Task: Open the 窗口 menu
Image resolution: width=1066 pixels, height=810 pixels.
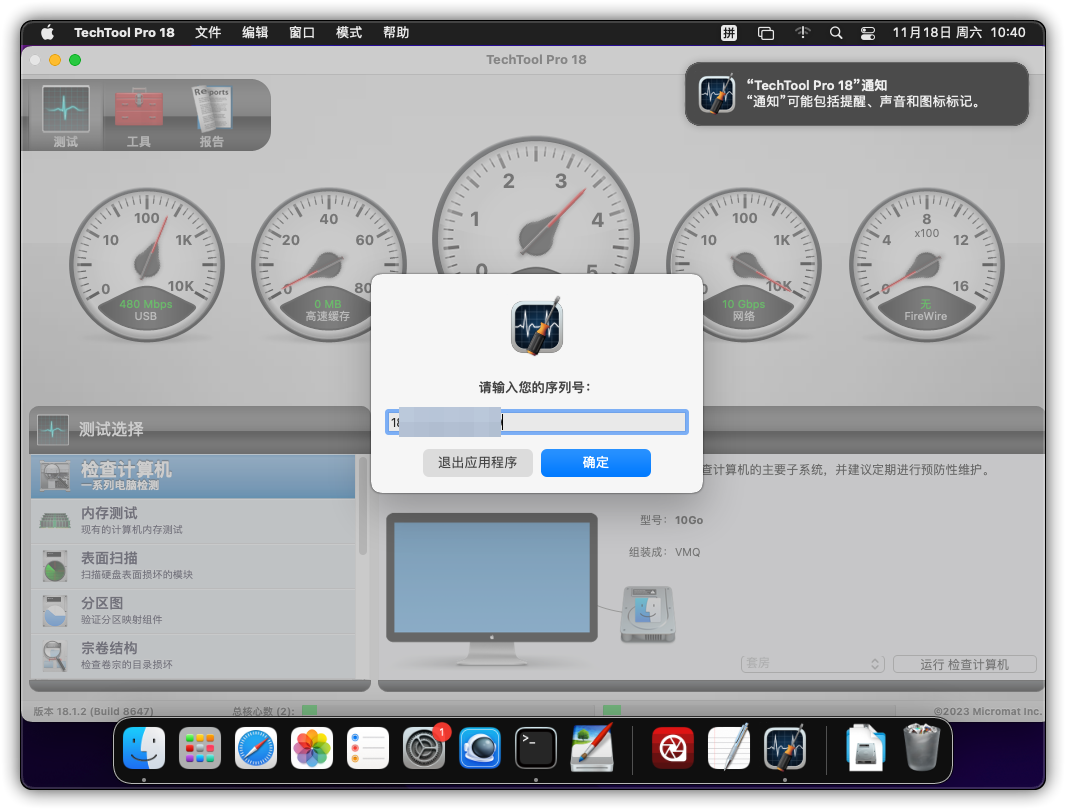Action: coord(302,33)
